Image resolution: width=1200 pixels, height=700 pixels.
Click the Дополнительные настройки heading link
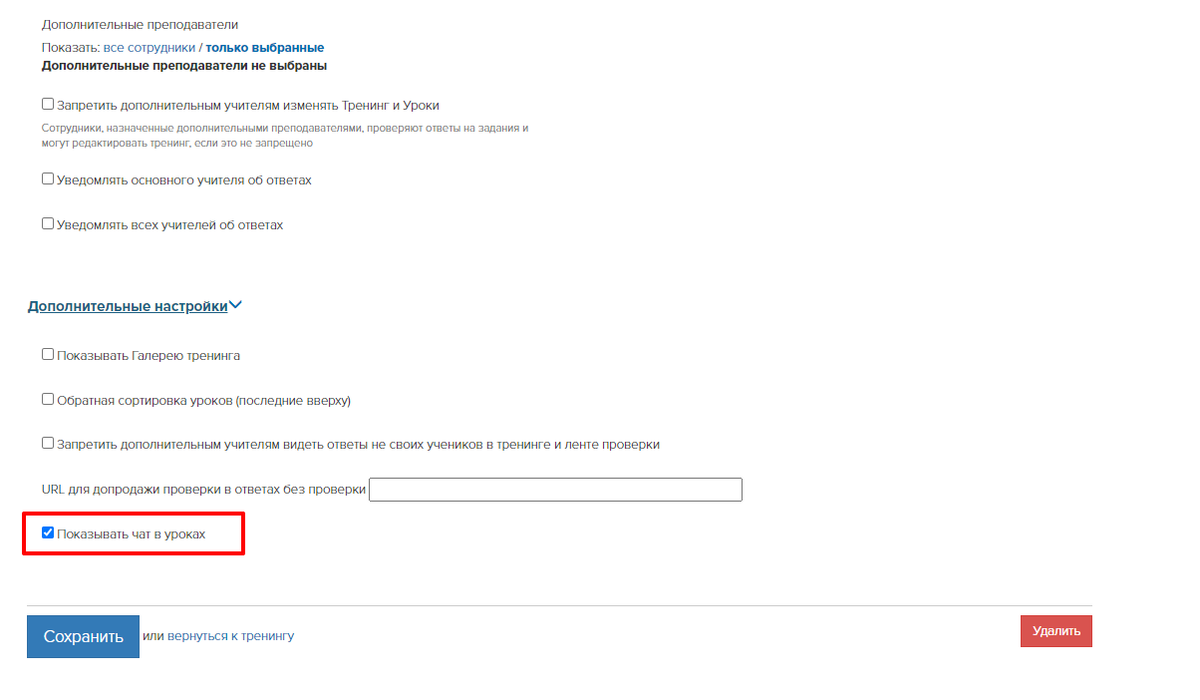[x=128, y=306]
